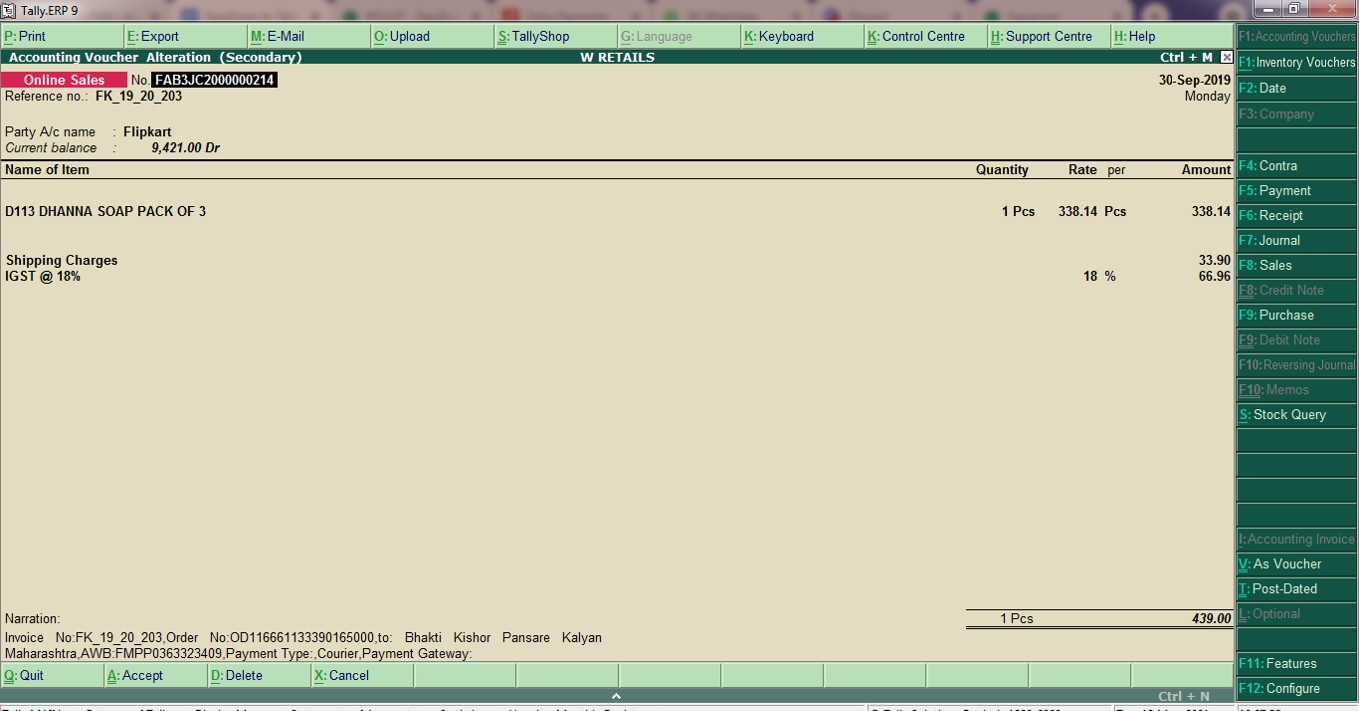1359x711 pixels.
Task: Click F1 Inventory Vouchers button
Action: coord(1297,62)
